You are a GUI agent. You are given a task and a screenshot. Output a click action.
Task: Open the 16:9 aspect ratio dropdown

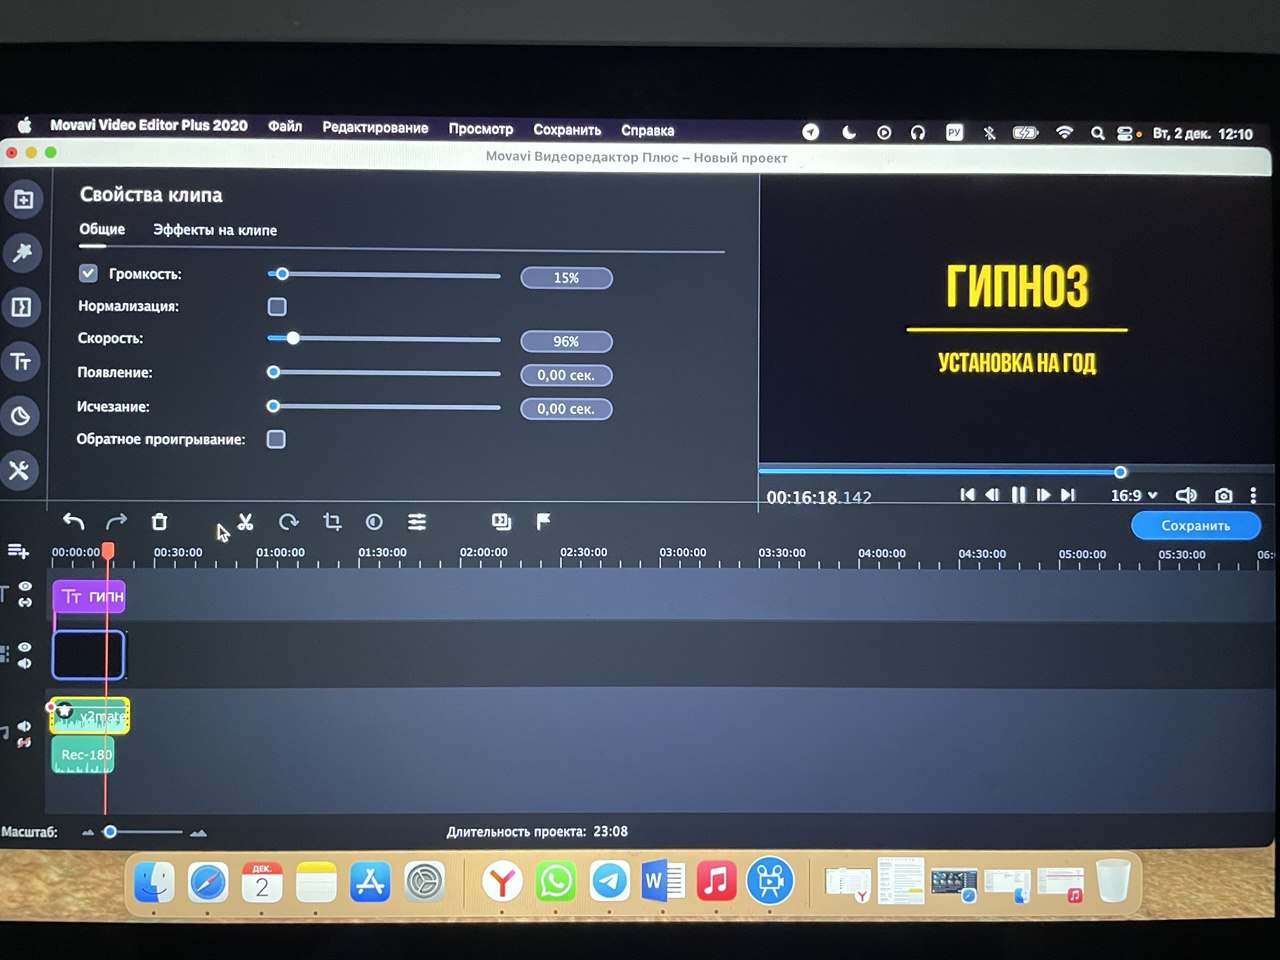pos(1133,495)
